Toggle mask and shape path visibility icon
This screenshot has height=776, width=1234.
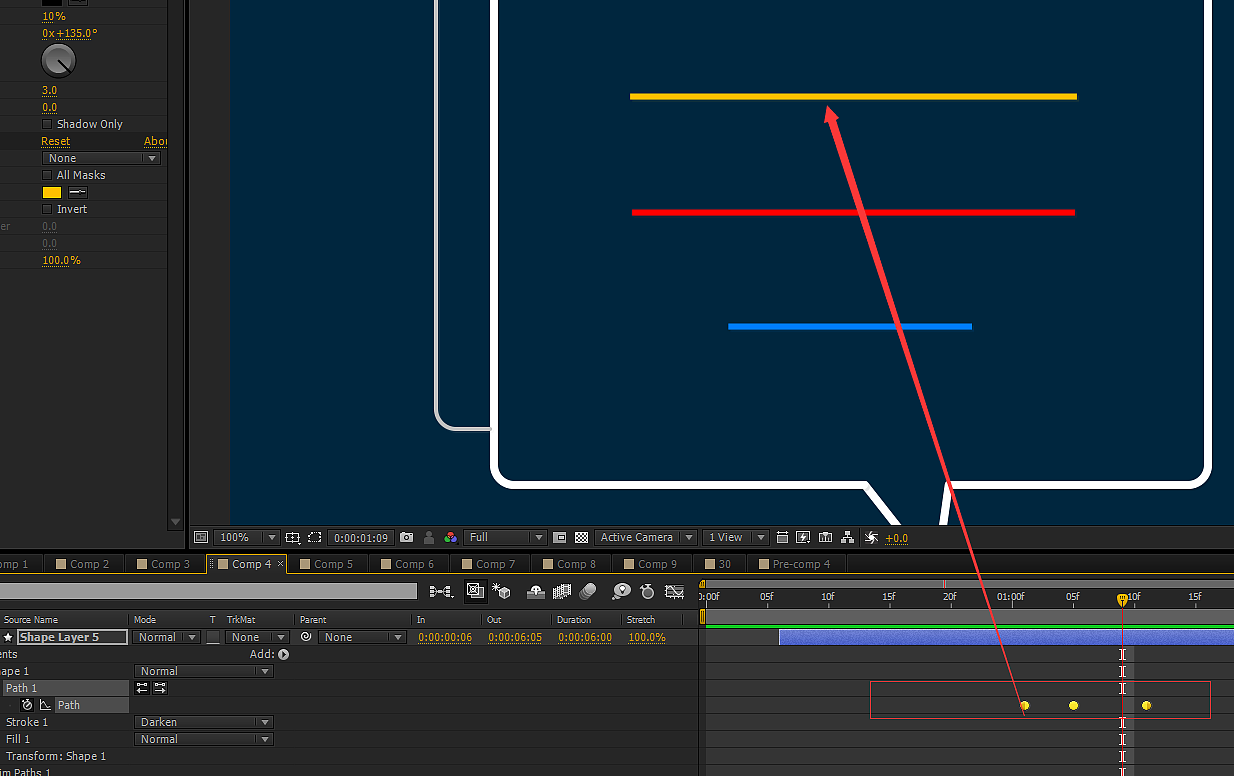[314, 537]
